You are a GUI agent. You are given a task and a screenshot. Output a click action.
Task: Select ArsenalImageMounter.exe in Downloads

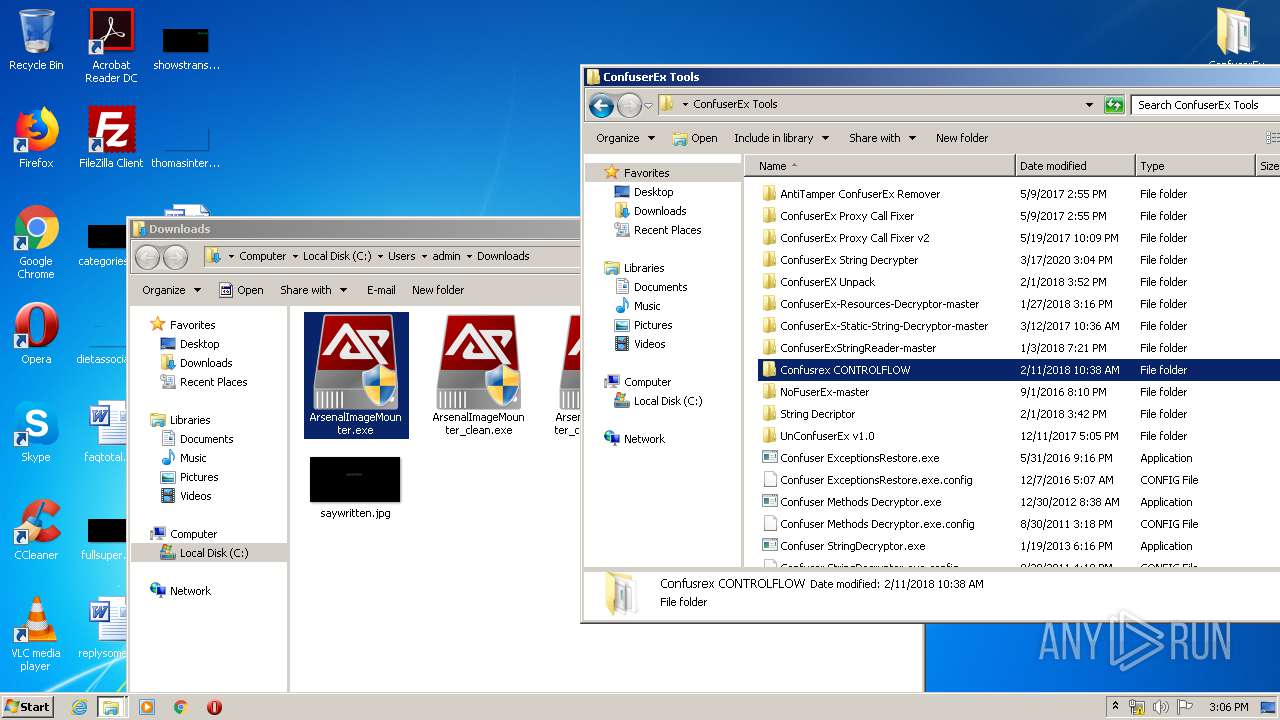point(356,375)
